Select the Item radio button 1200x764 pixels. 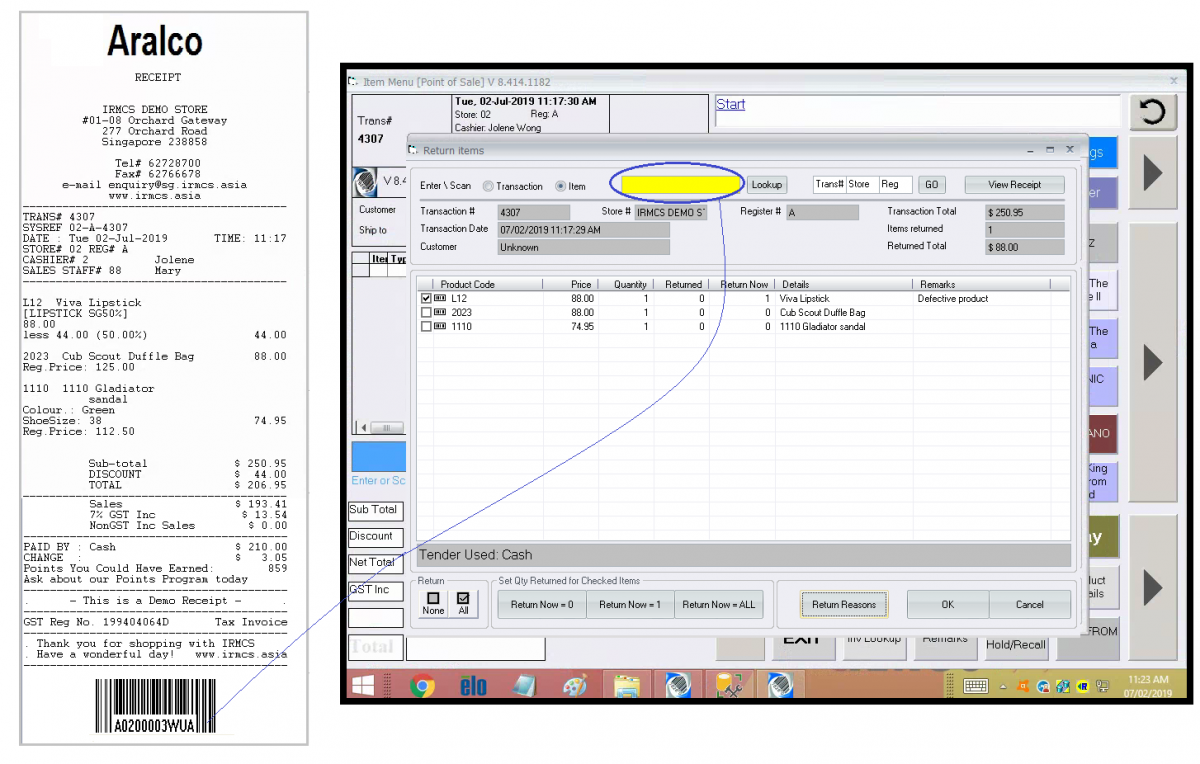point(560,186)
